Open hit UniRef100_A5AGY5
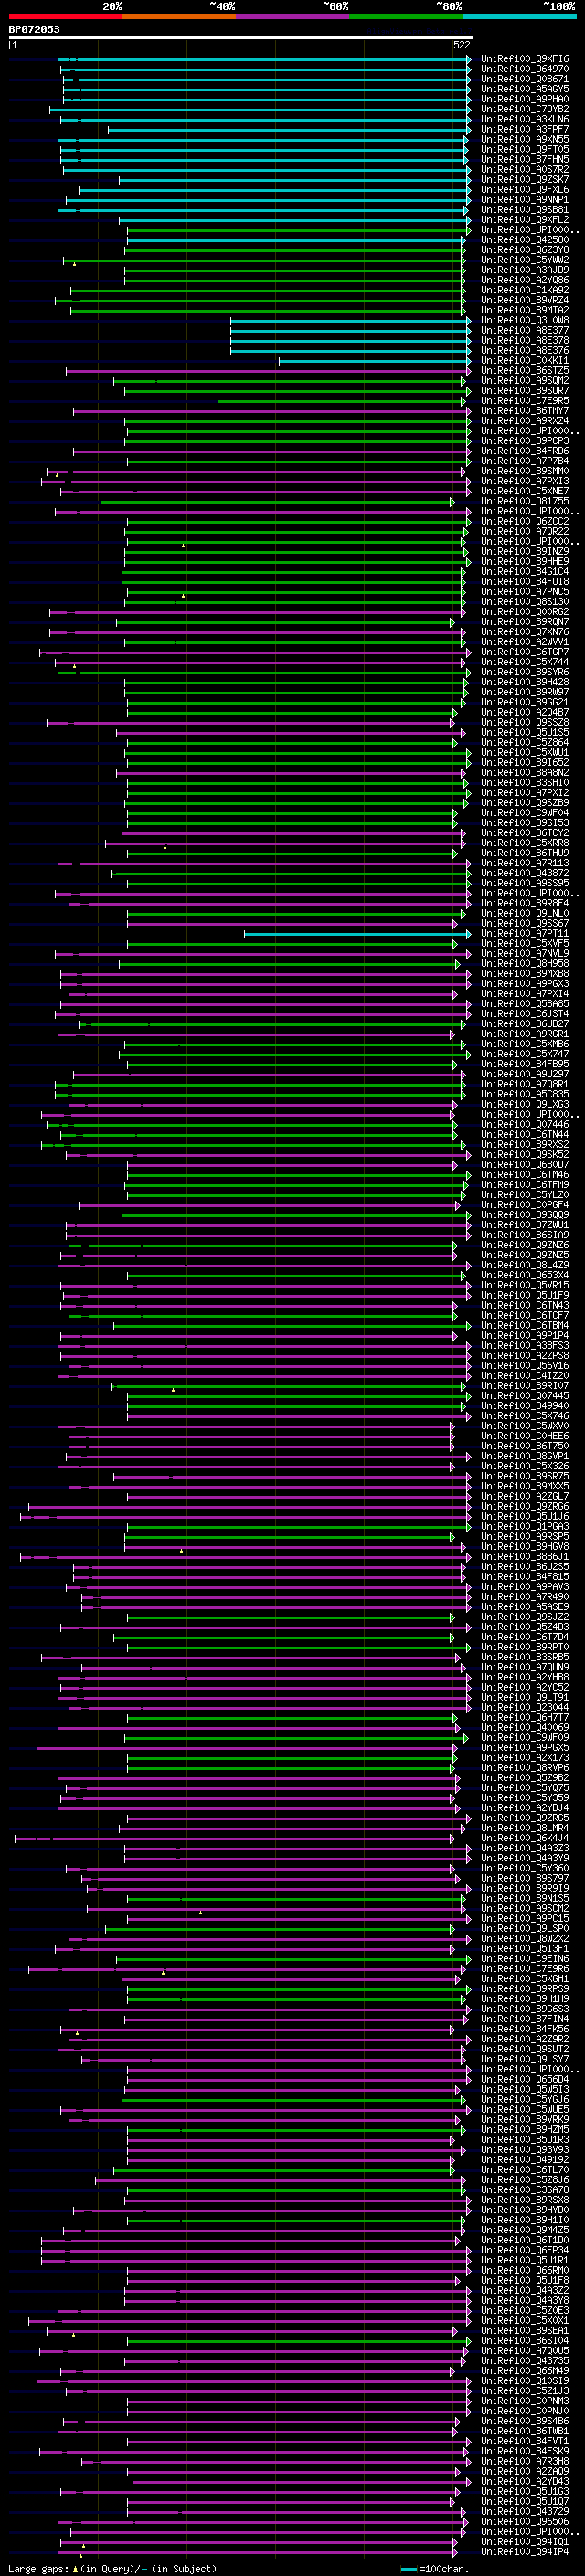 pyautogui.click(x=525, y=89)
